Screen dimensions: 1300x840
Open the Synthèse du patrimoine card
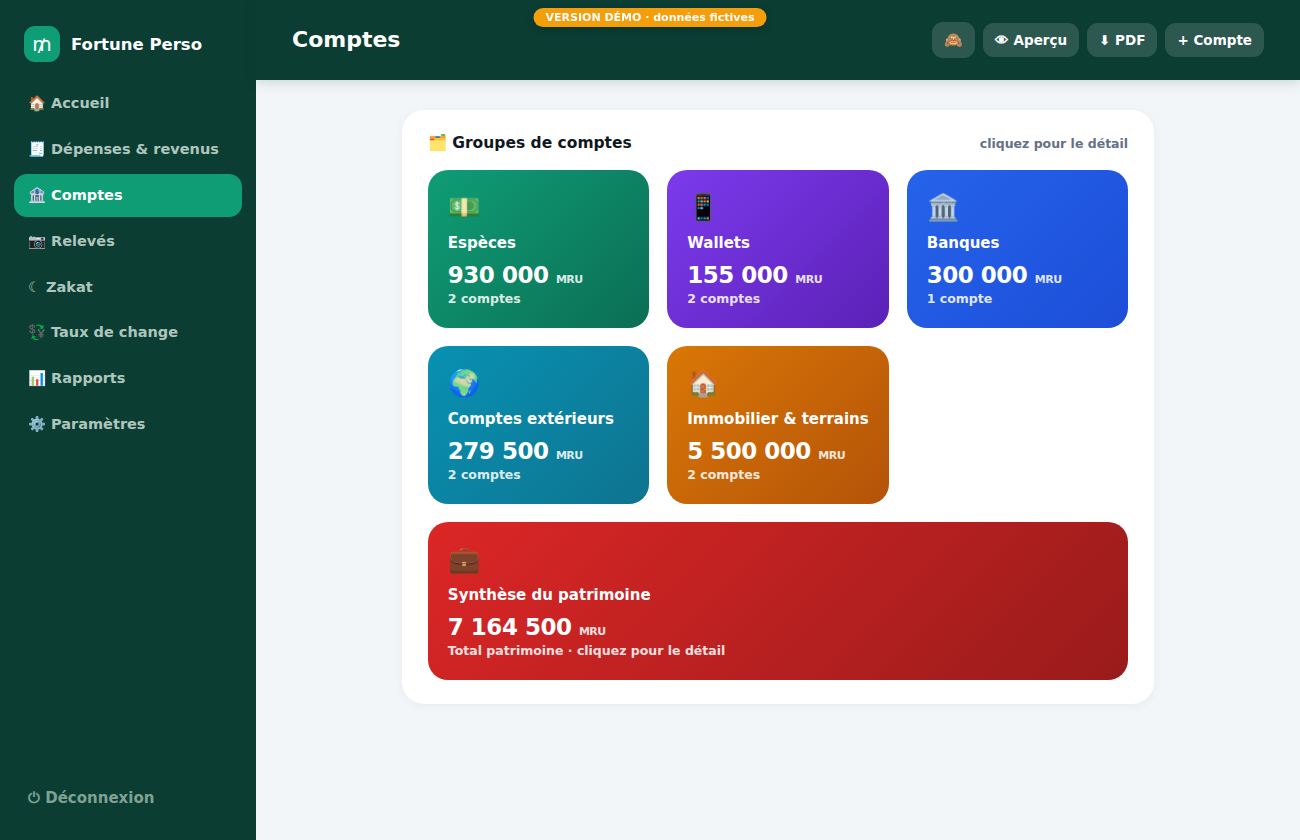(x=778, y=601)
